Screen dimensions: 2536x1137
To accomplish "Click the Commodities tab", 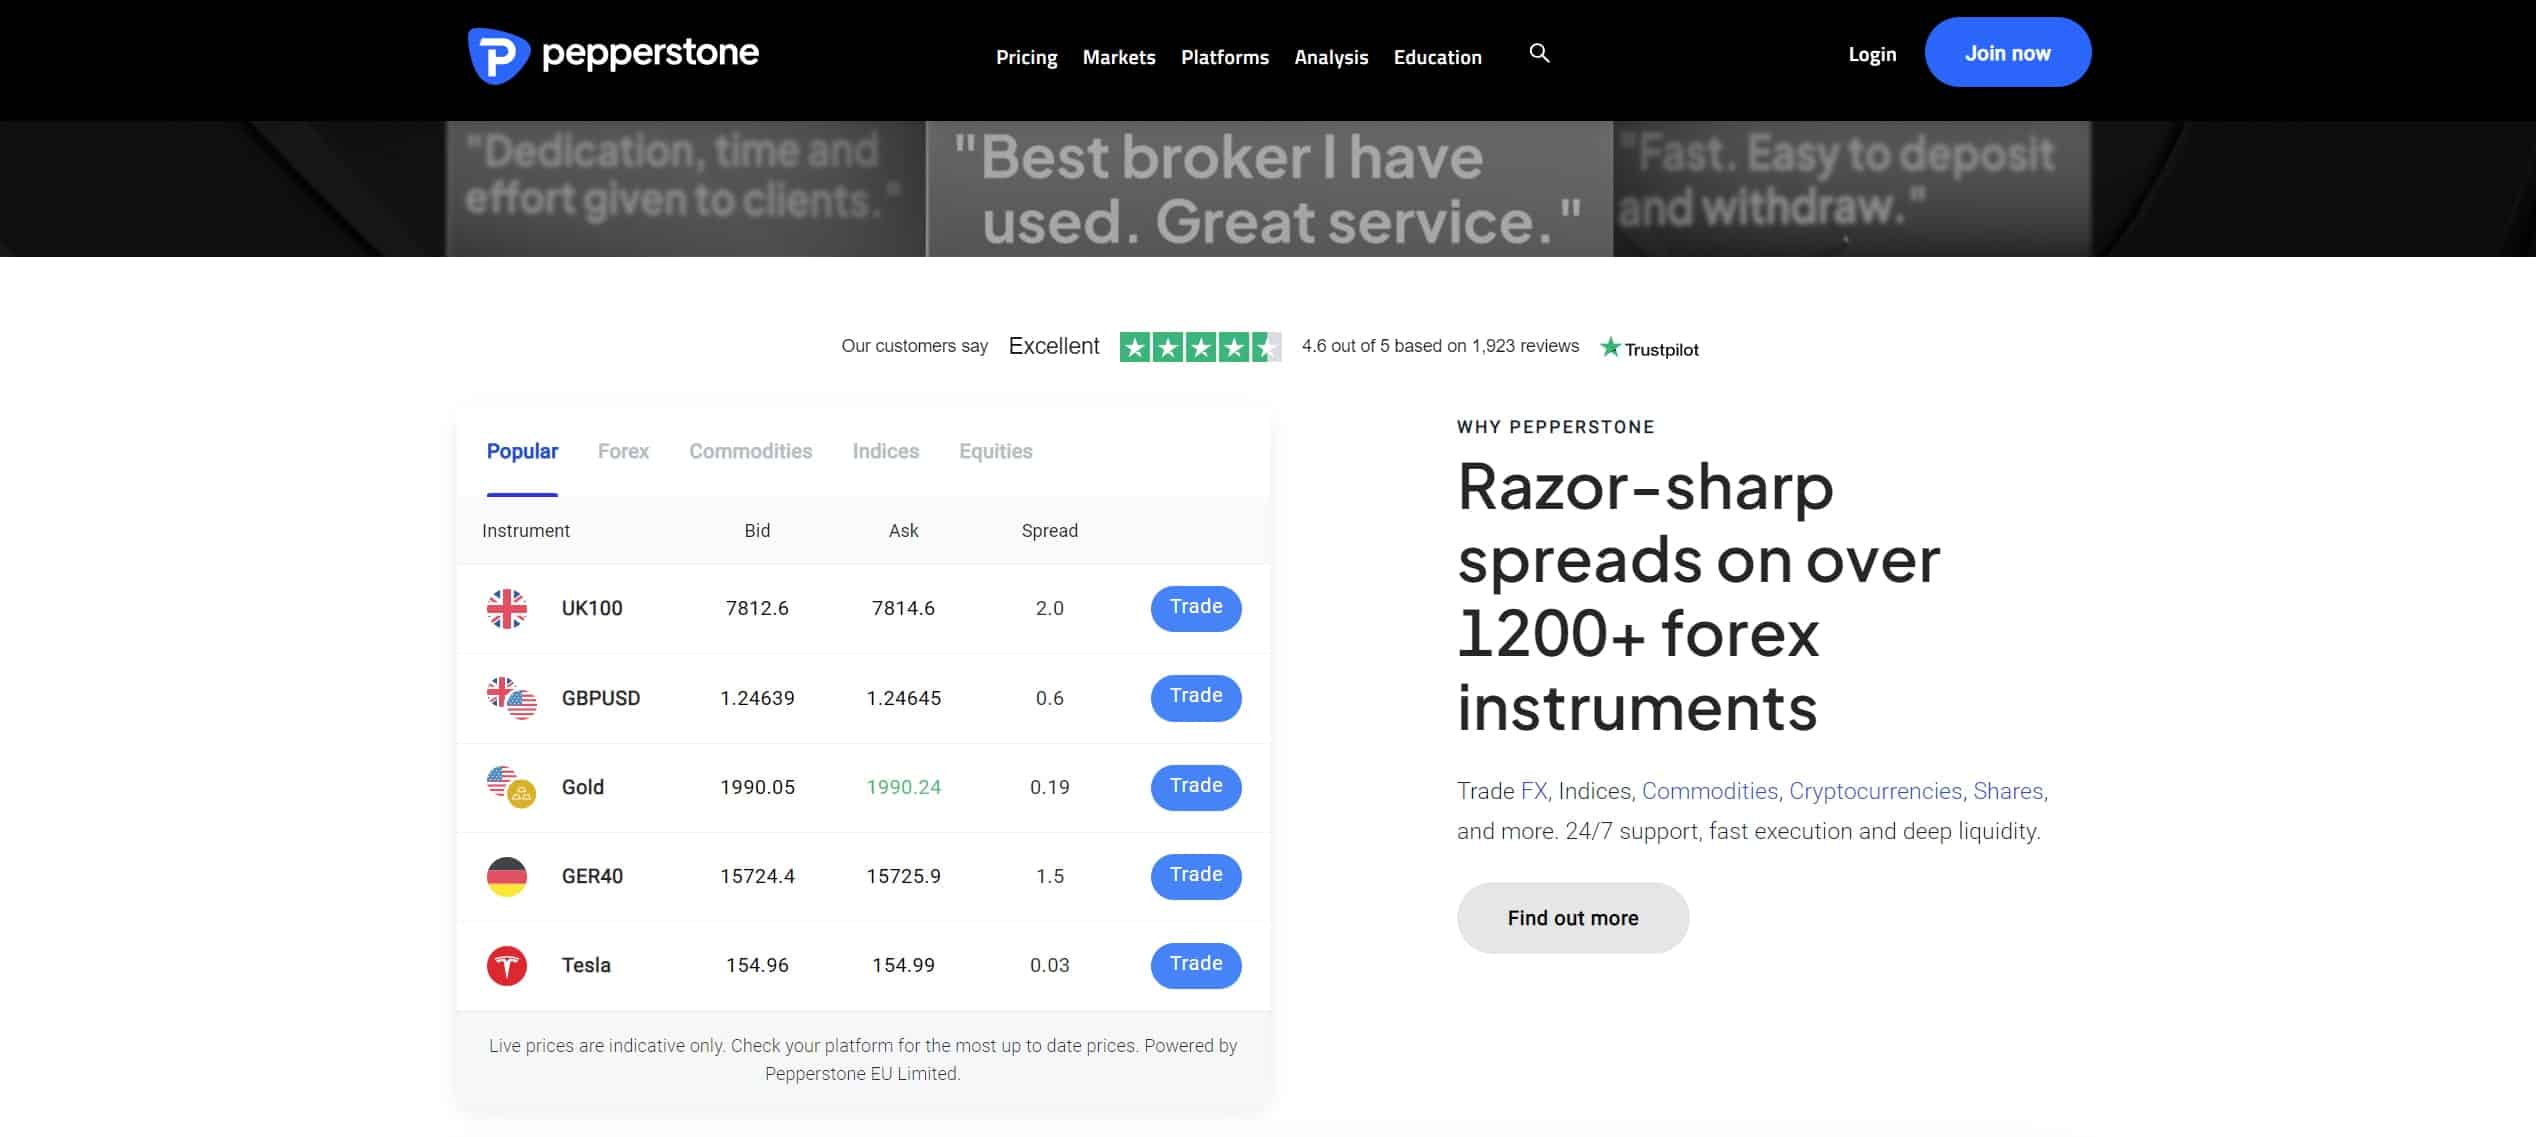I will pyautogui.click(x=750, y=450).
